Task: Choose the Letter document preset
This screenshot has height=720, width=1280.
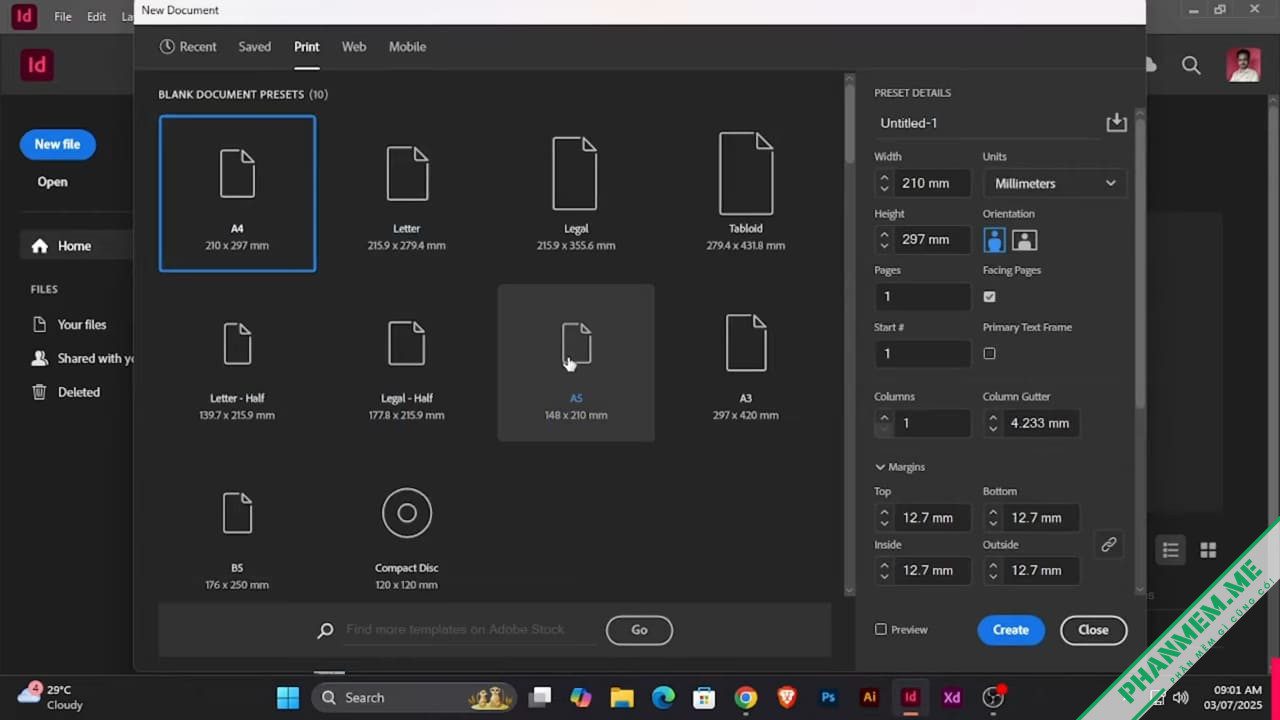Action: click(406, 193)
